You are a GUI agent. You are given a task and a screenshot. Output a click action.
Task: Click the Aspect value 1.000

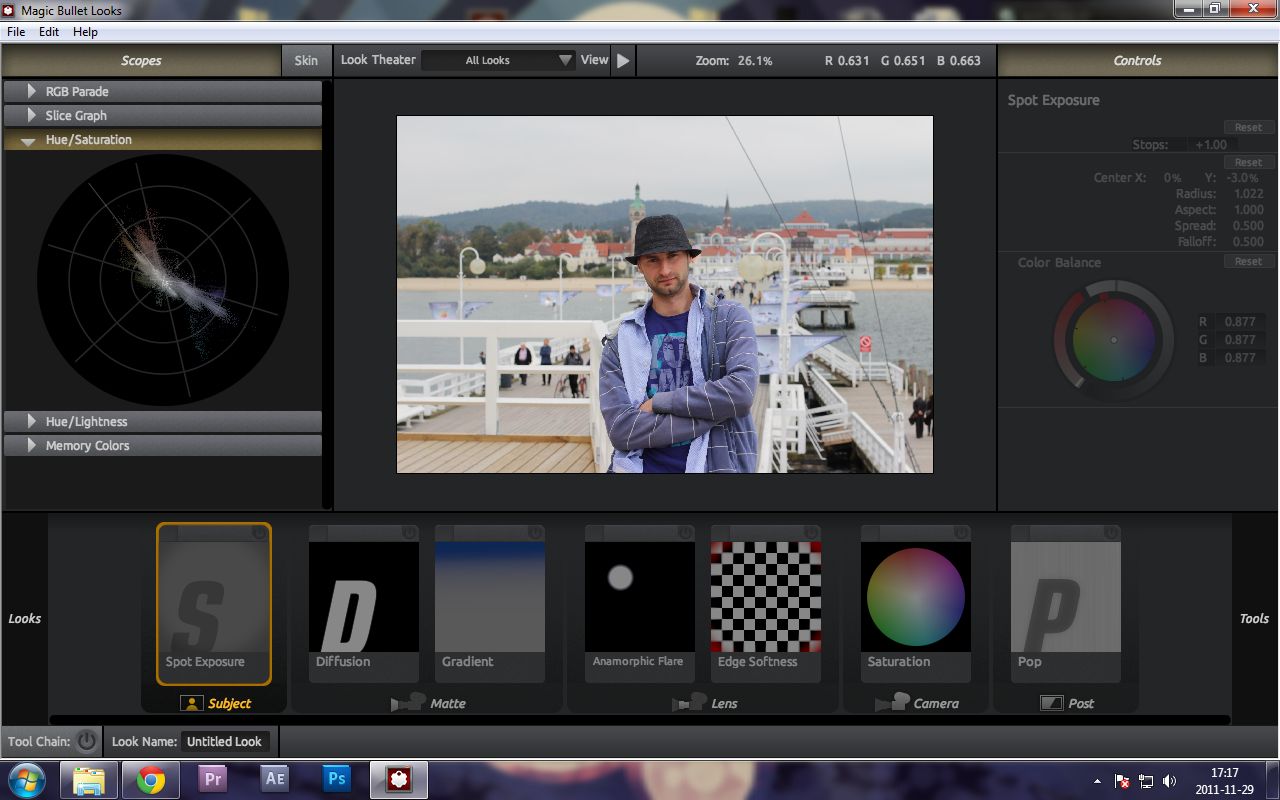pyautogui.click(x=1248, y=209)
